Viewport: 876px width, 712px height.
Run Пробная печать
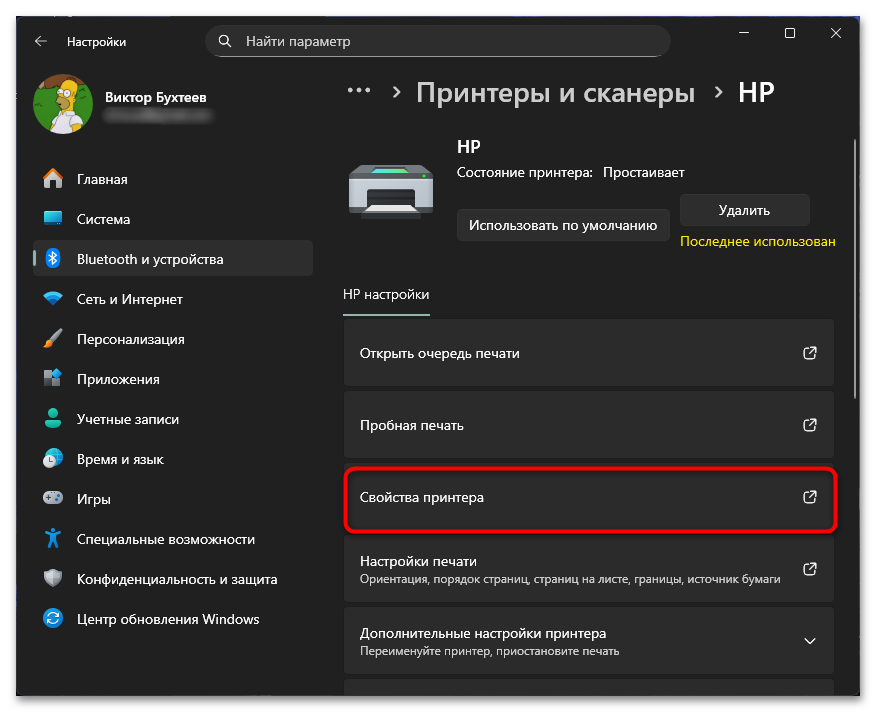pyautogui.click(x=589, y=425)
